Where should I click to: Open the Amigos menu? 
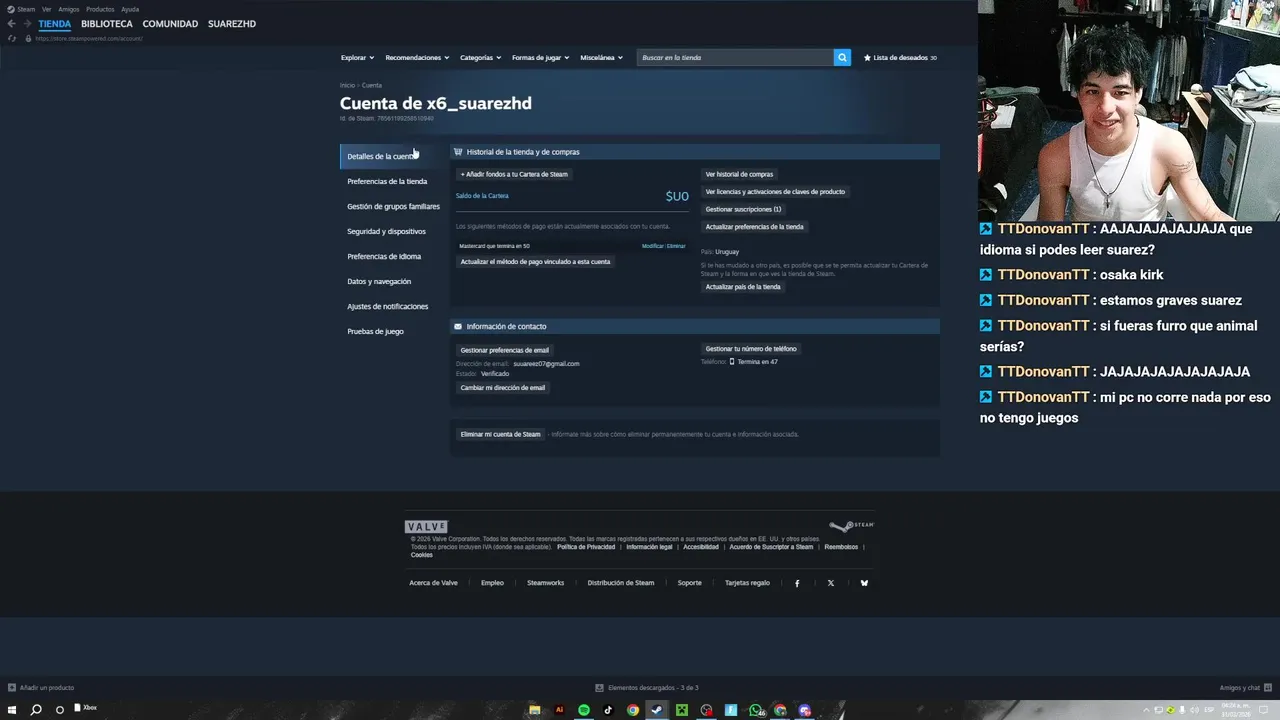coord(69,9)
